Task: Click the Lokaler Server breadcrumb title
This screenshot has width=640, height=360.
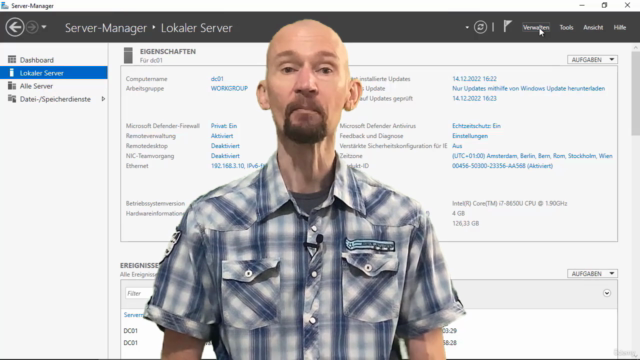Action: click(196, 28)
